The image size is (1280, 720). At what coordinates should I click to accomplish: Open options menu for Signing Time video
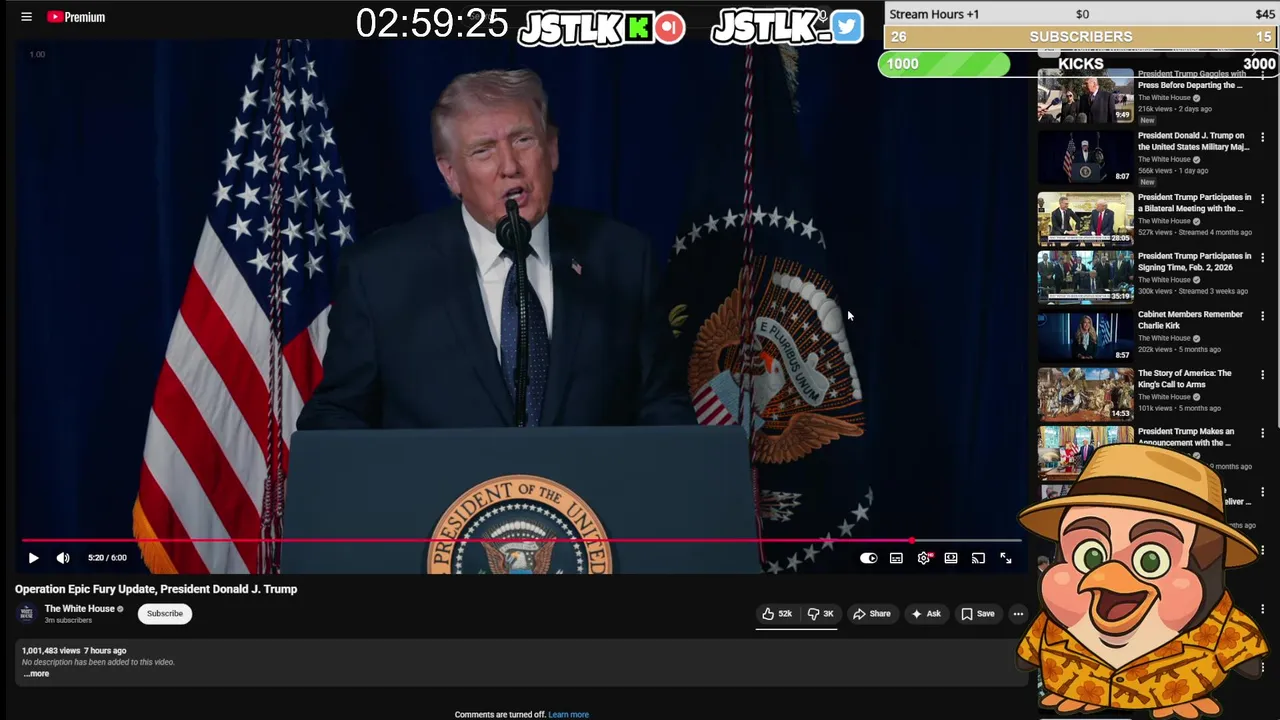point(1262,258)
